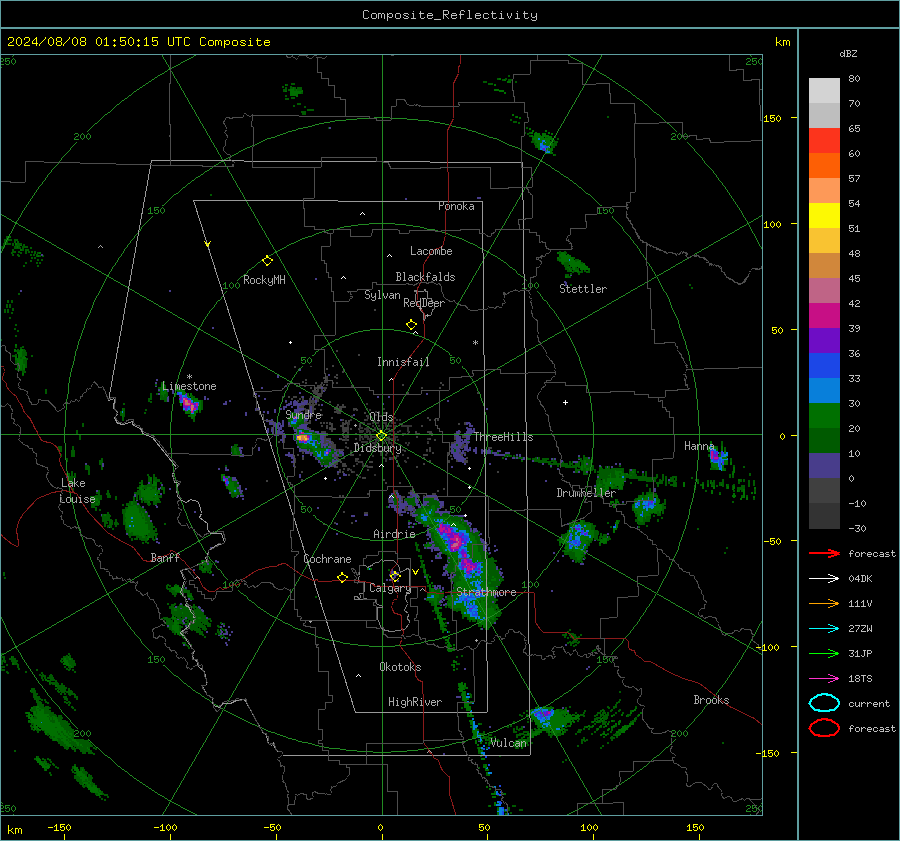Click the Sundre town label

tap(303, 414)
